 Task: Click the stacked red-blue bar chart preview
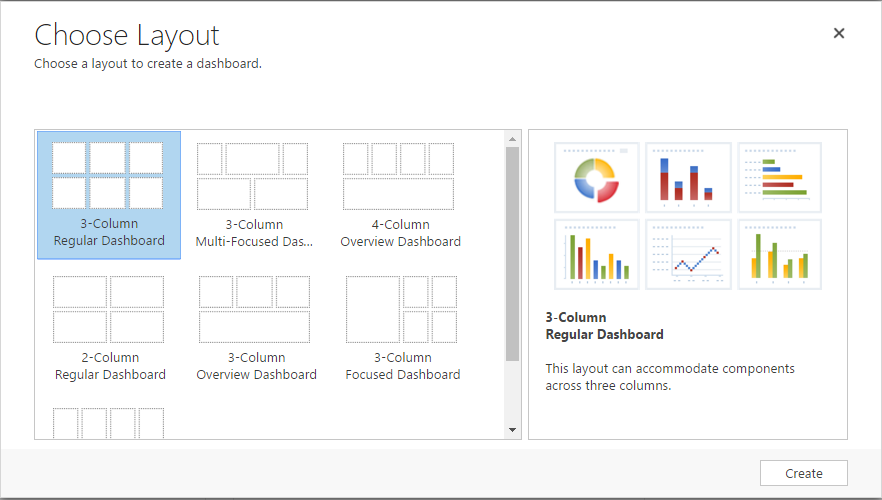(688, 177)
